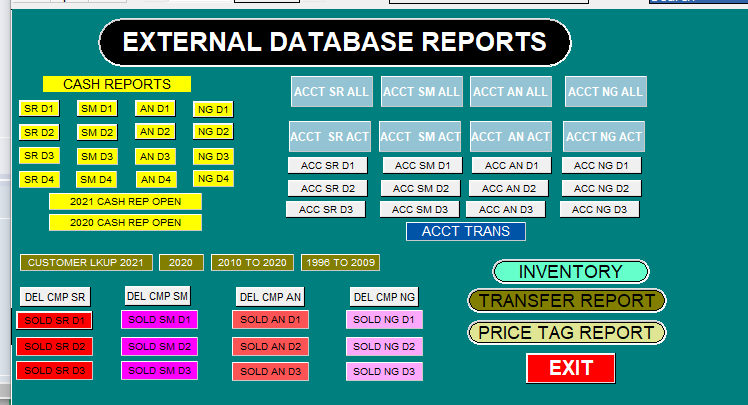748x405 pixels.
Task: Run ACC AN D2 report
Action: [x=509, y=188]
